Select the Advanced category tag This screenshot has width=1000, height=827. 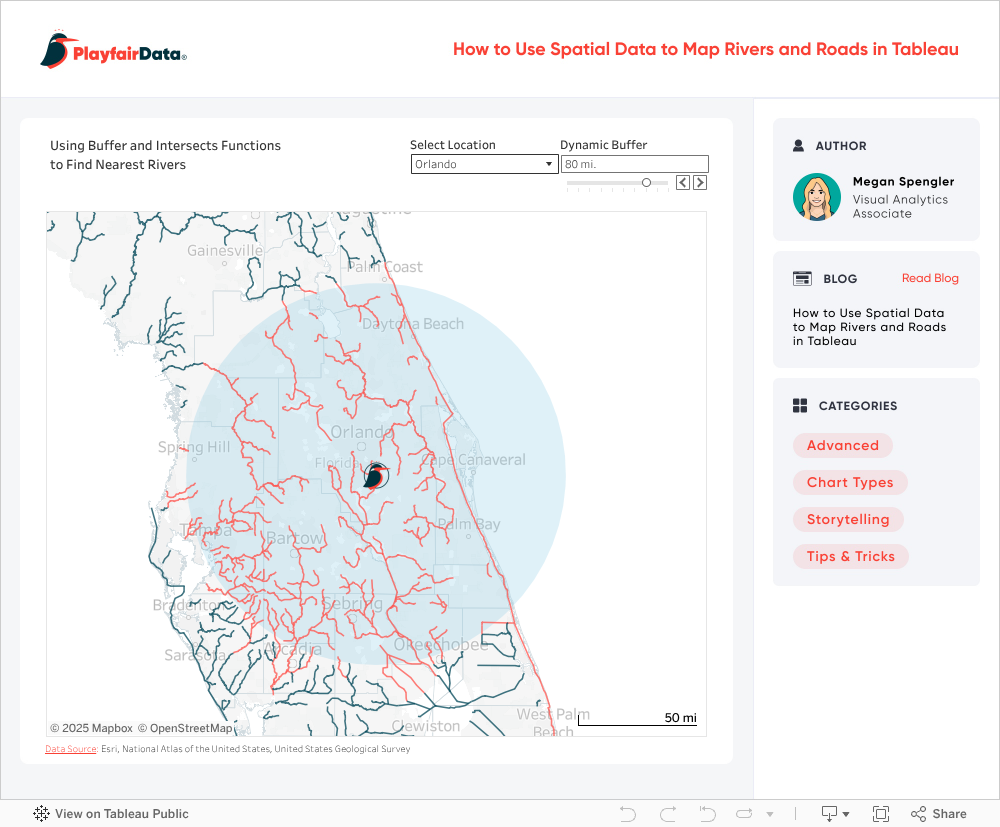[842, 446]
